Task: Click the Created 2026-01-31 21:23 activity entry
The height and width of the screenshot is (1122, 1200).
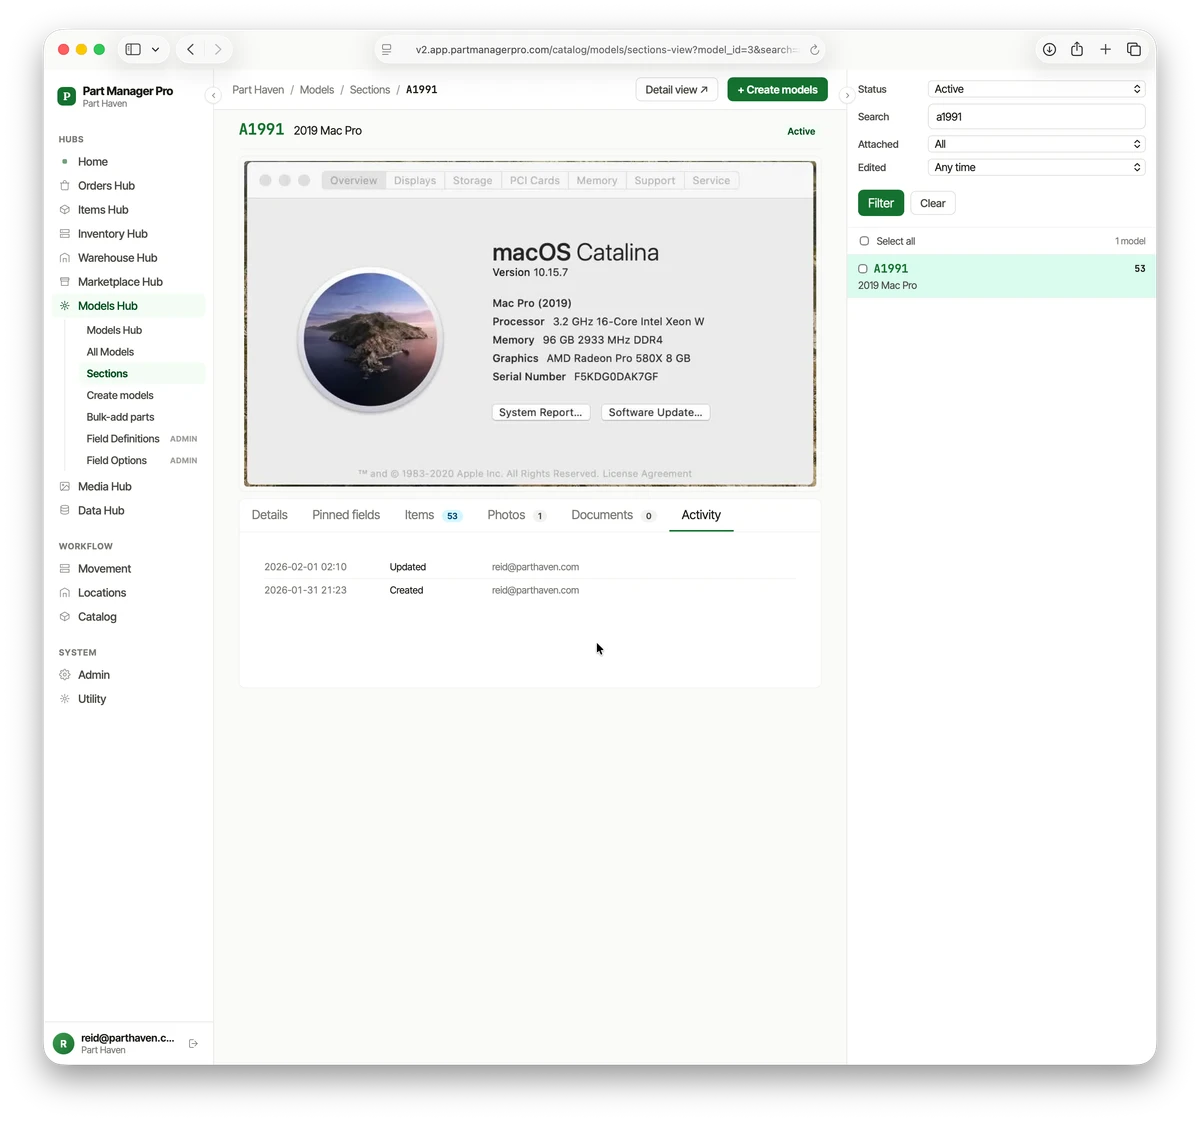Action: pos(530,591)
